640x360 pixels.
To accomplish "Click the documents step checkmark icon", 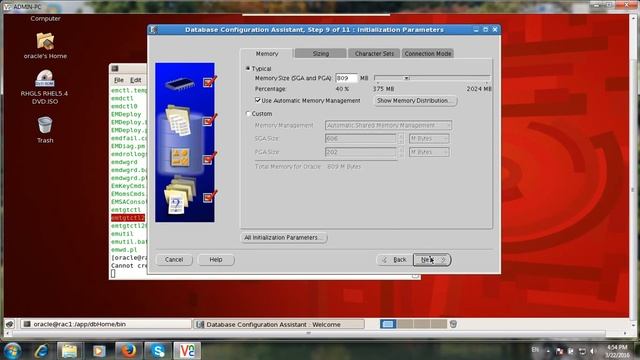I will click(209, 120).
